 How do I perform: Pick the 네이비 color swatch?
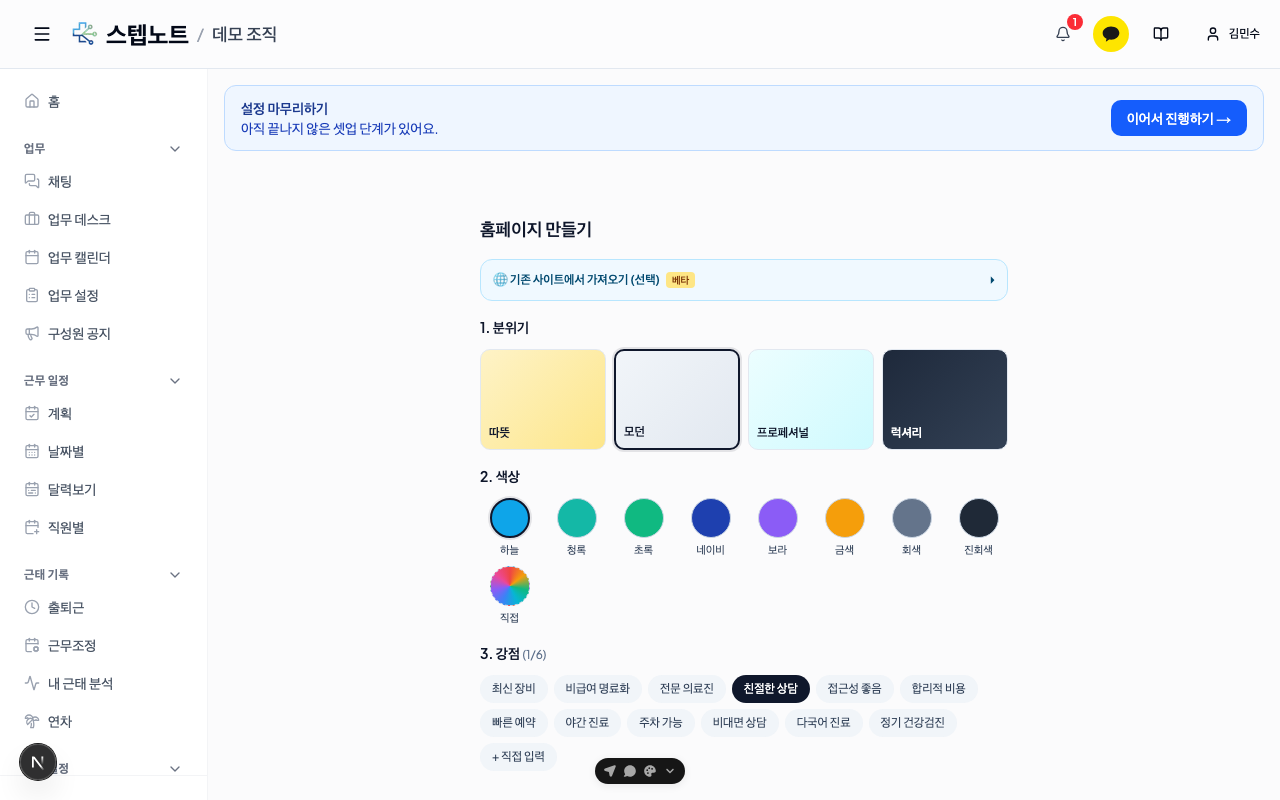tap(711, 518)
